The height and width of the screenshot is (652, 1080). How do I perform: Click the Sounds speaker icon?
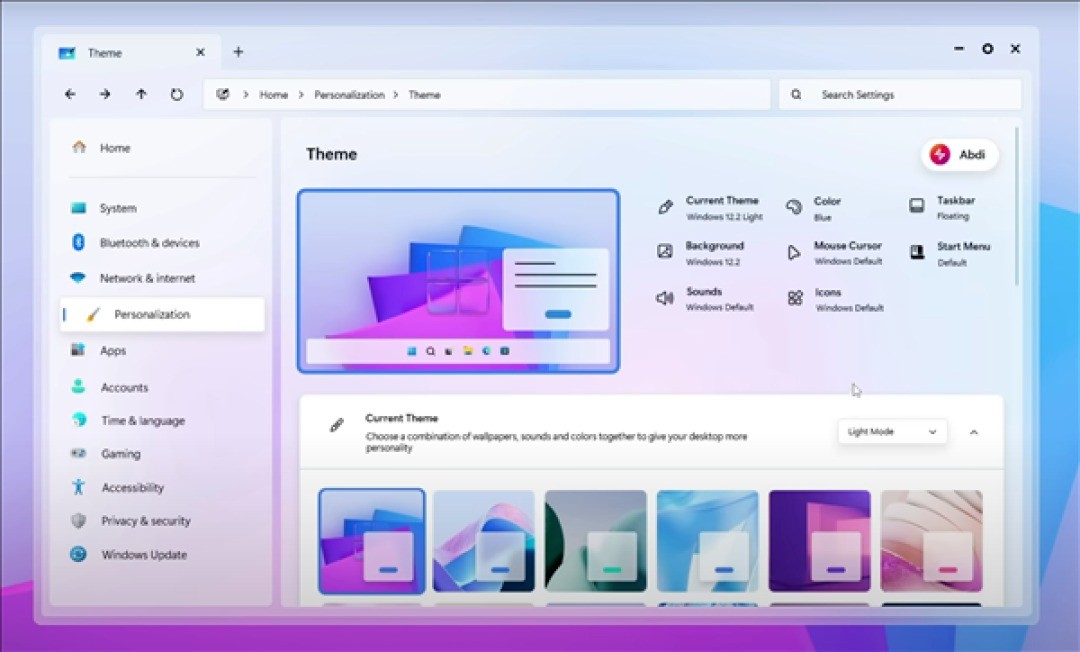664,298
